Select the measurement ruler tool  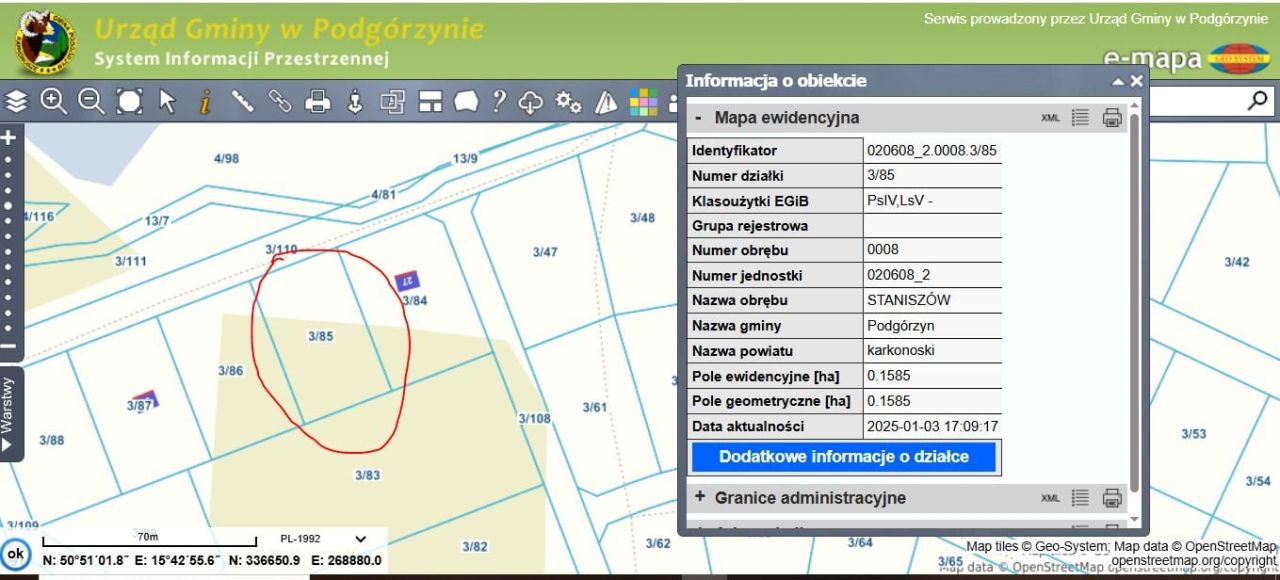(242, 101)
